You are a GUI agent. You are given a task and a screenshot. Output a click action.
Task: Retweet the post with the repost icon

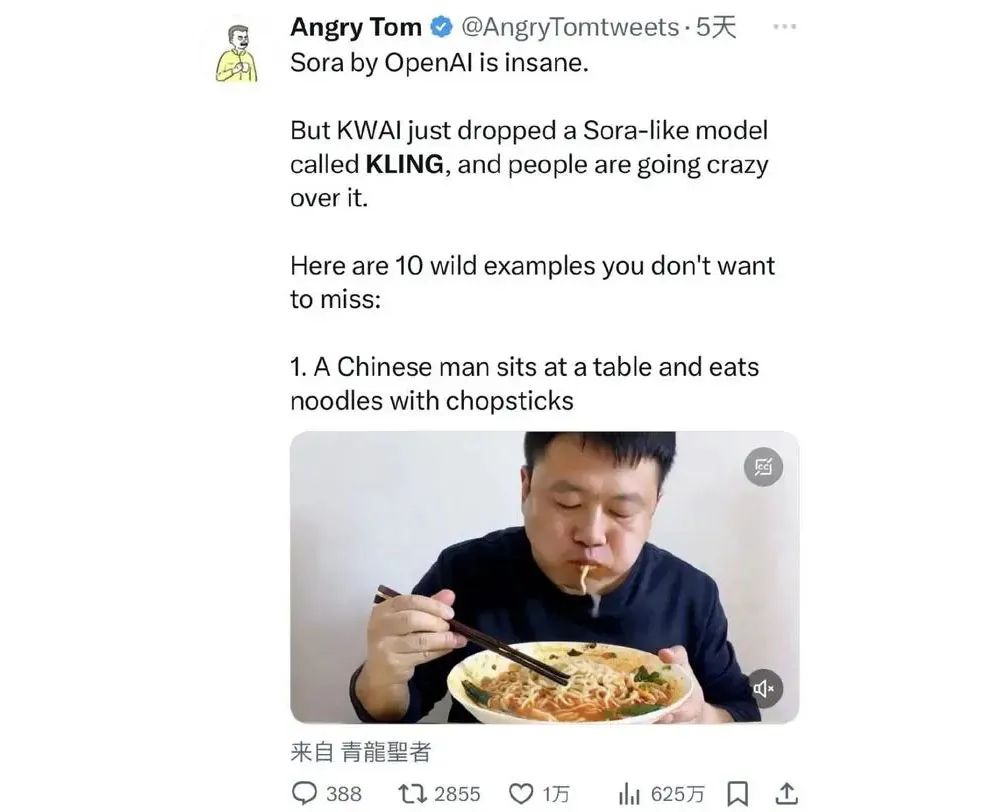pos(411,793)
